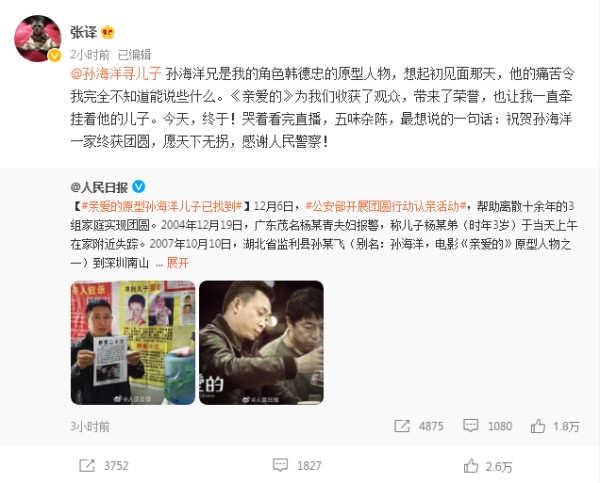The width and height of the screenshot is (600, 483).
Task: Click the repost icon on the quoted post
Action: coord(402,426)
